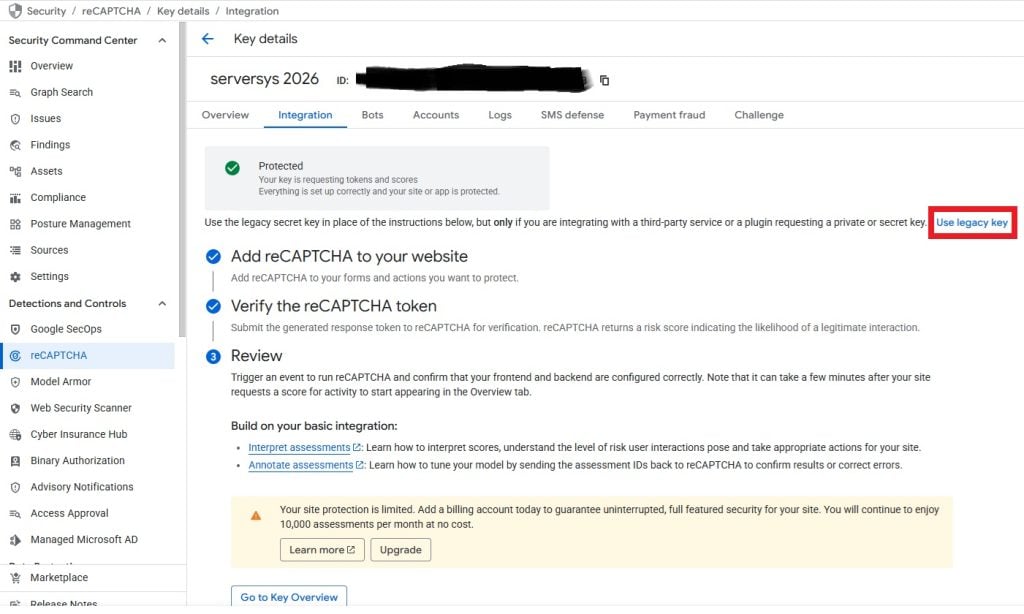1024x614 pixels.
Task: Click the Managed Microsoft AD icon
Action: pyautogui.click(x=15, y=540)
